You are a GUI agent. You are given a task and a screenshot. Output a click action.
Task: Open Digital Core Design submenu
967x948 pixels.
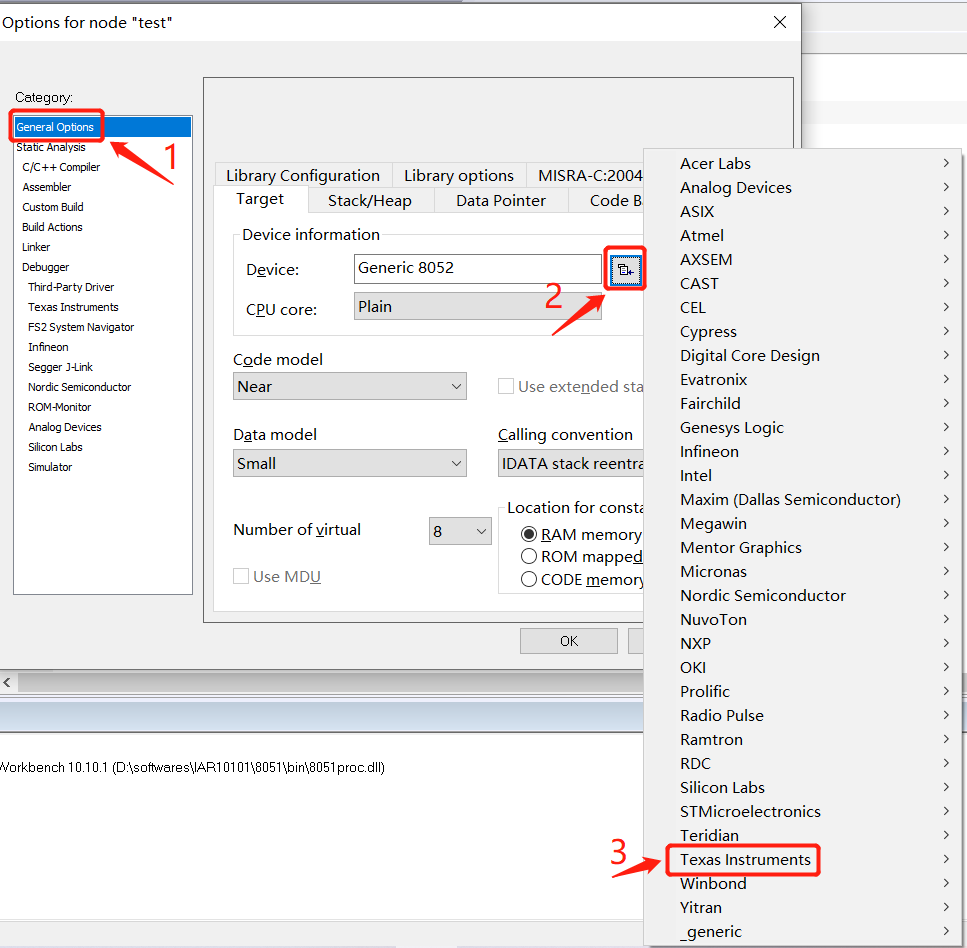coord(802,355)
